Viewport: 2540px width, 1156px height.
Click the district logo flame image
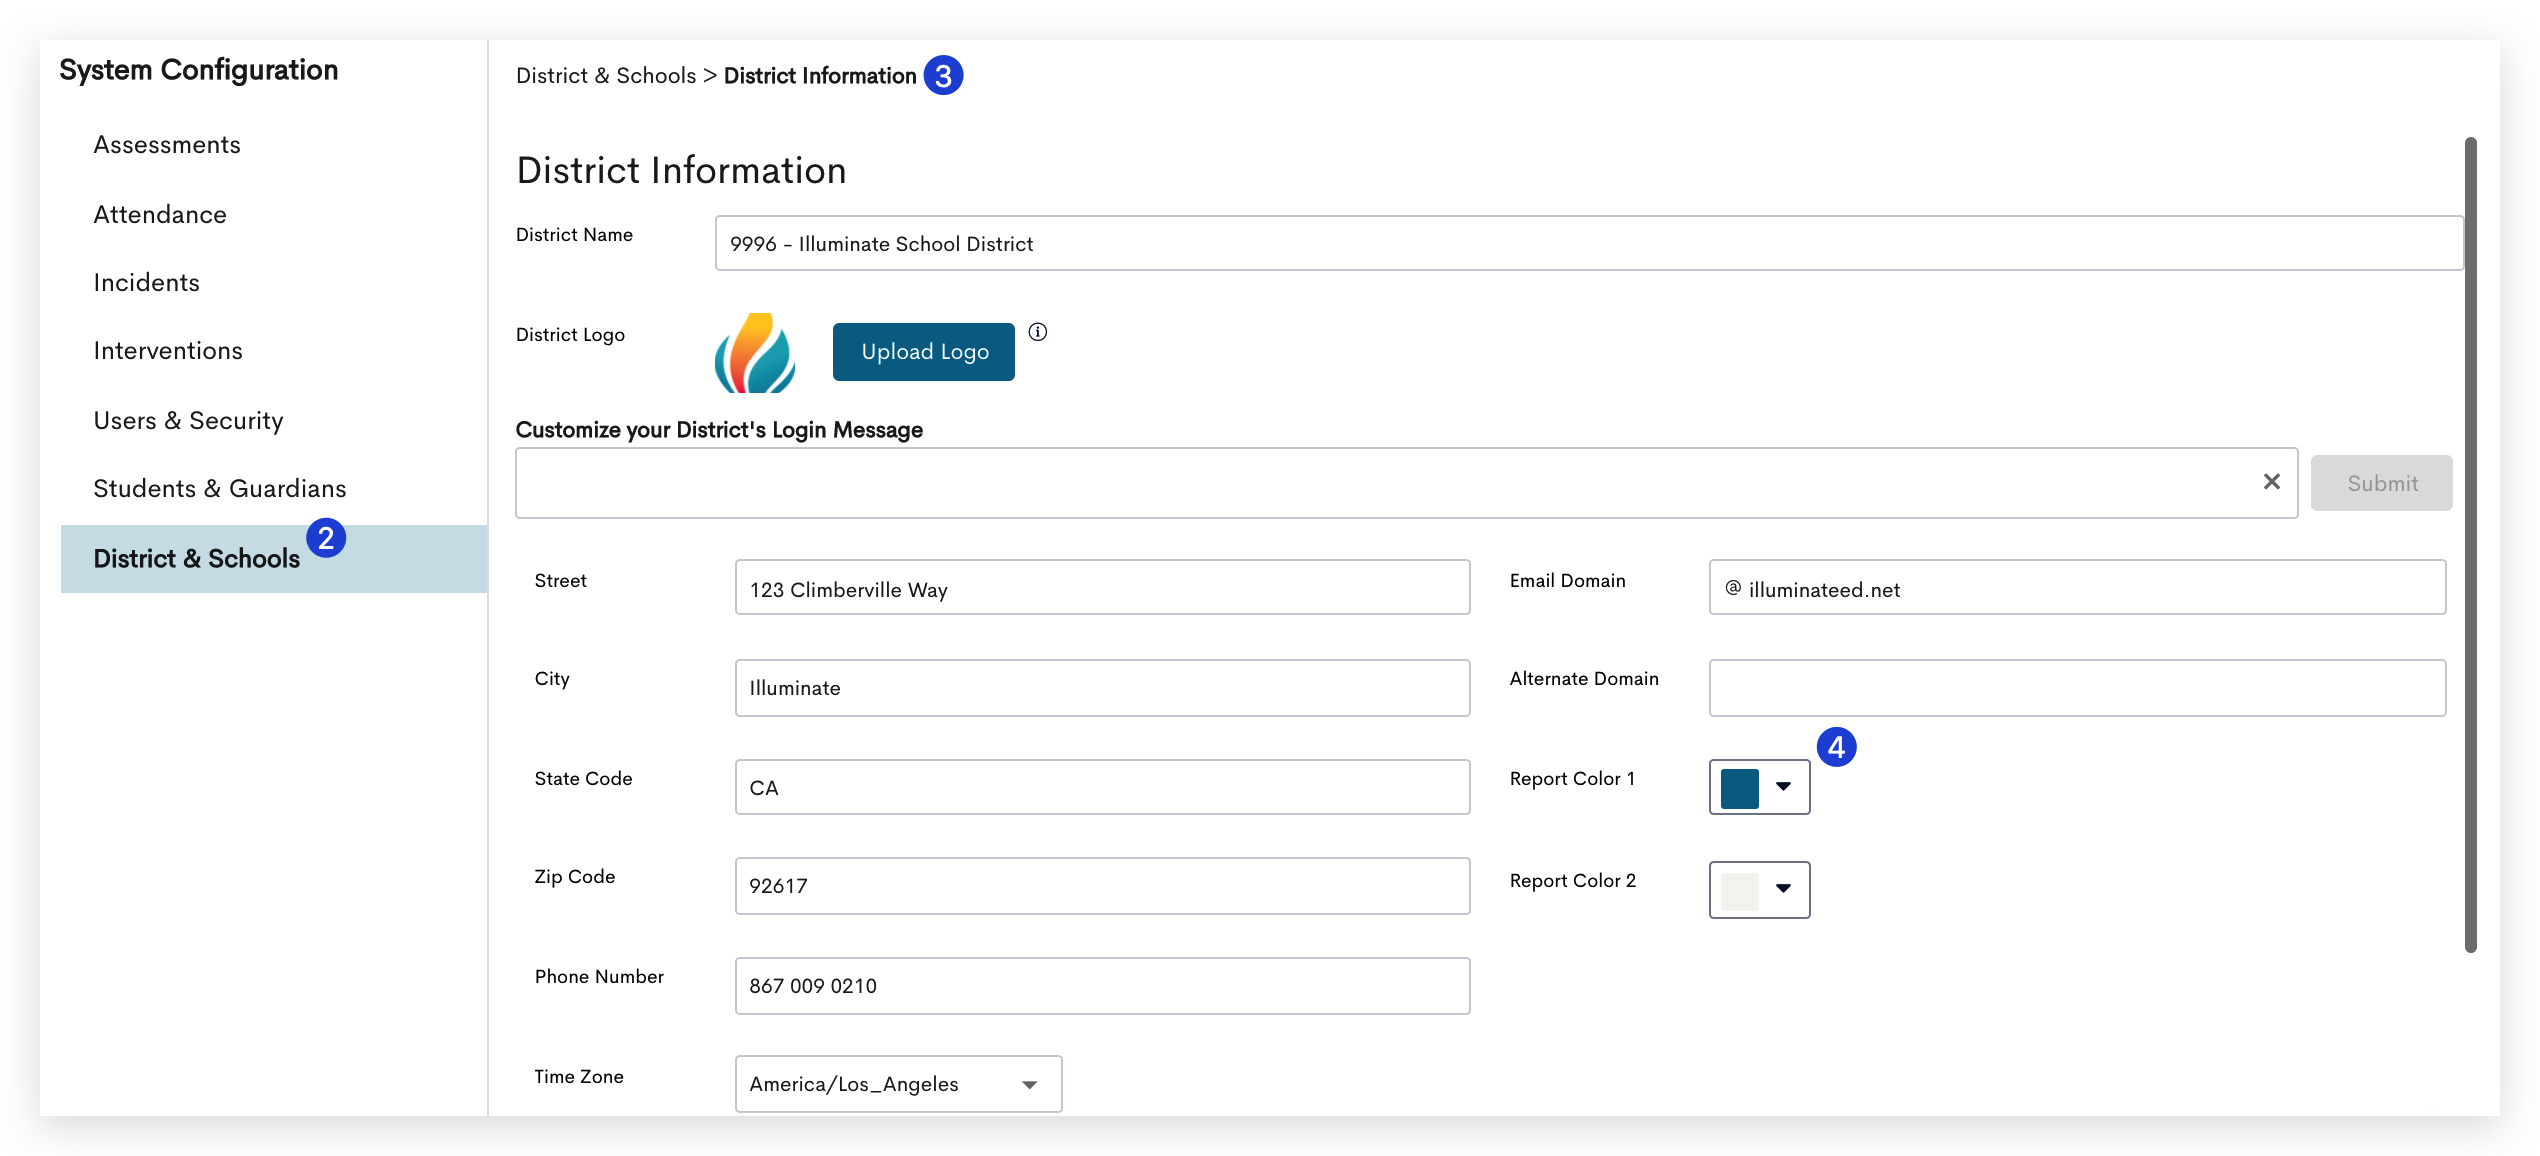pyautogui.click(x=755, y=353)
